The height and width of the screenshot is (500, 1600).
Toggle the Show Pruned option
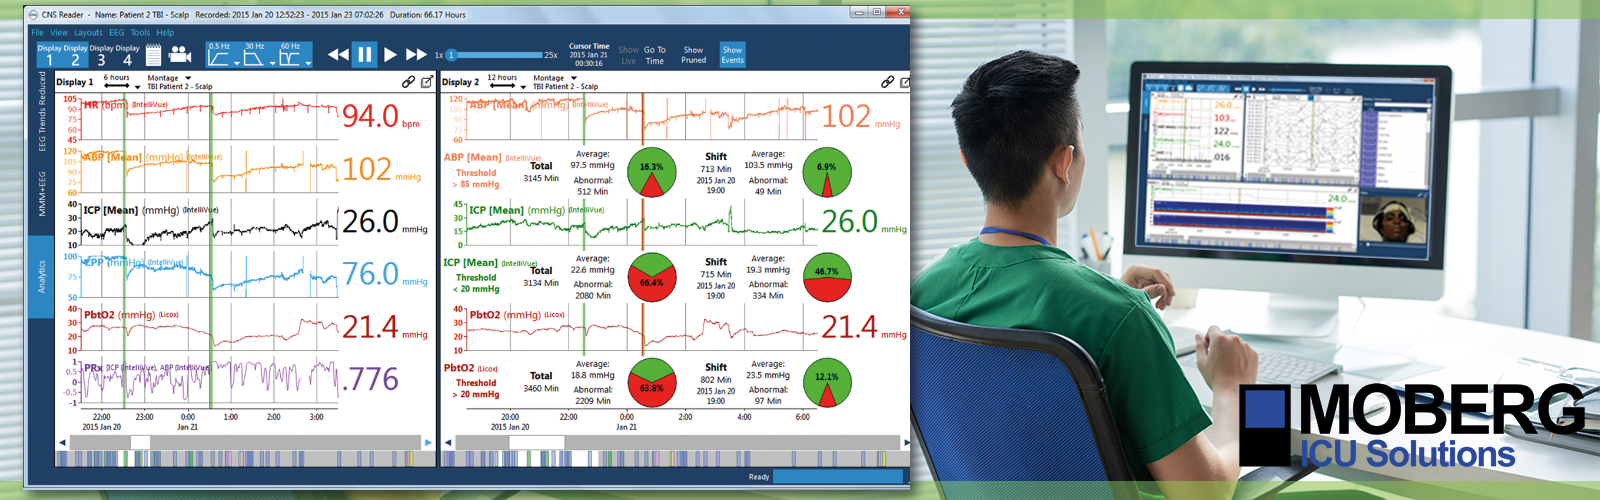click(x=693, y=55)
